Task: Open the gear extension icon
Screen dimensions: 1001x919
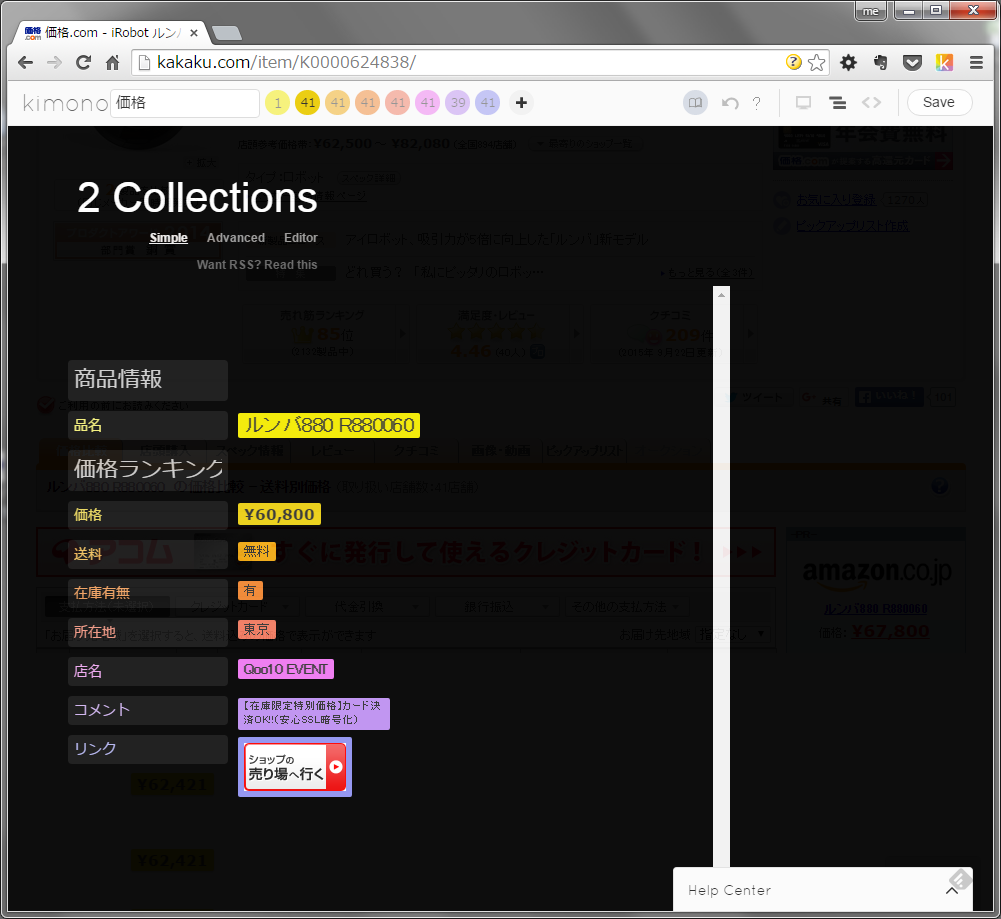Action: [x=848, y=63]
